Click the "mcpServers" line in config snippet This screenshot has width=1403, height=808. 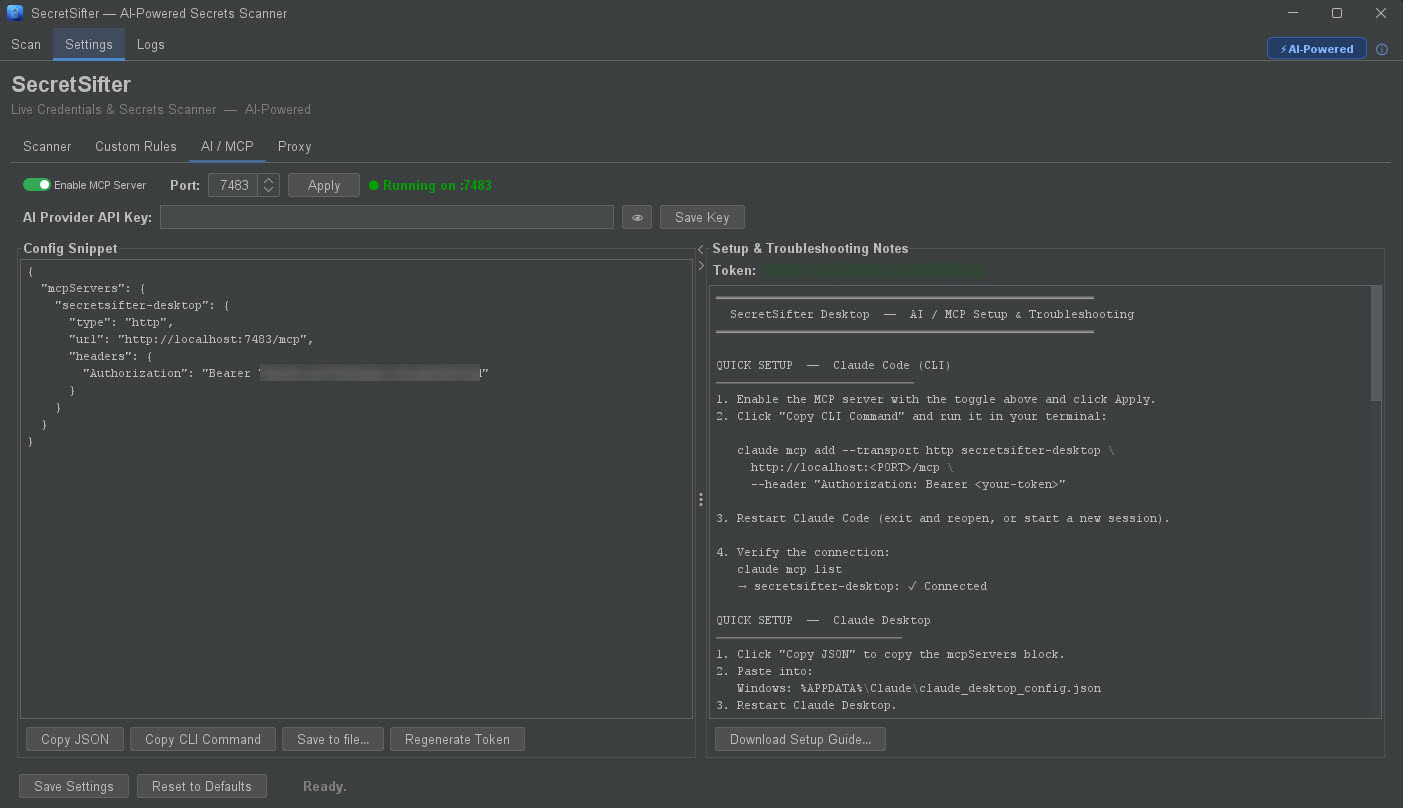(91, 288)
